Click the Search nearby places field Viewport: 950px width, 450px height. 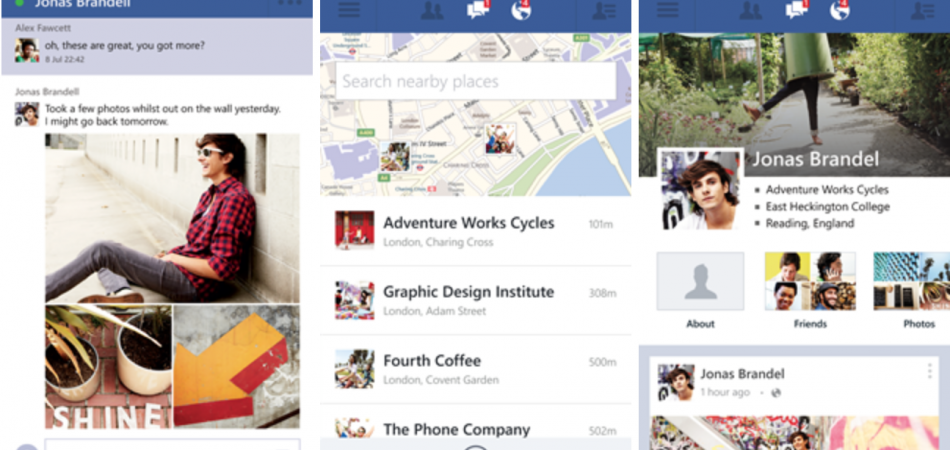coord(476,81)
